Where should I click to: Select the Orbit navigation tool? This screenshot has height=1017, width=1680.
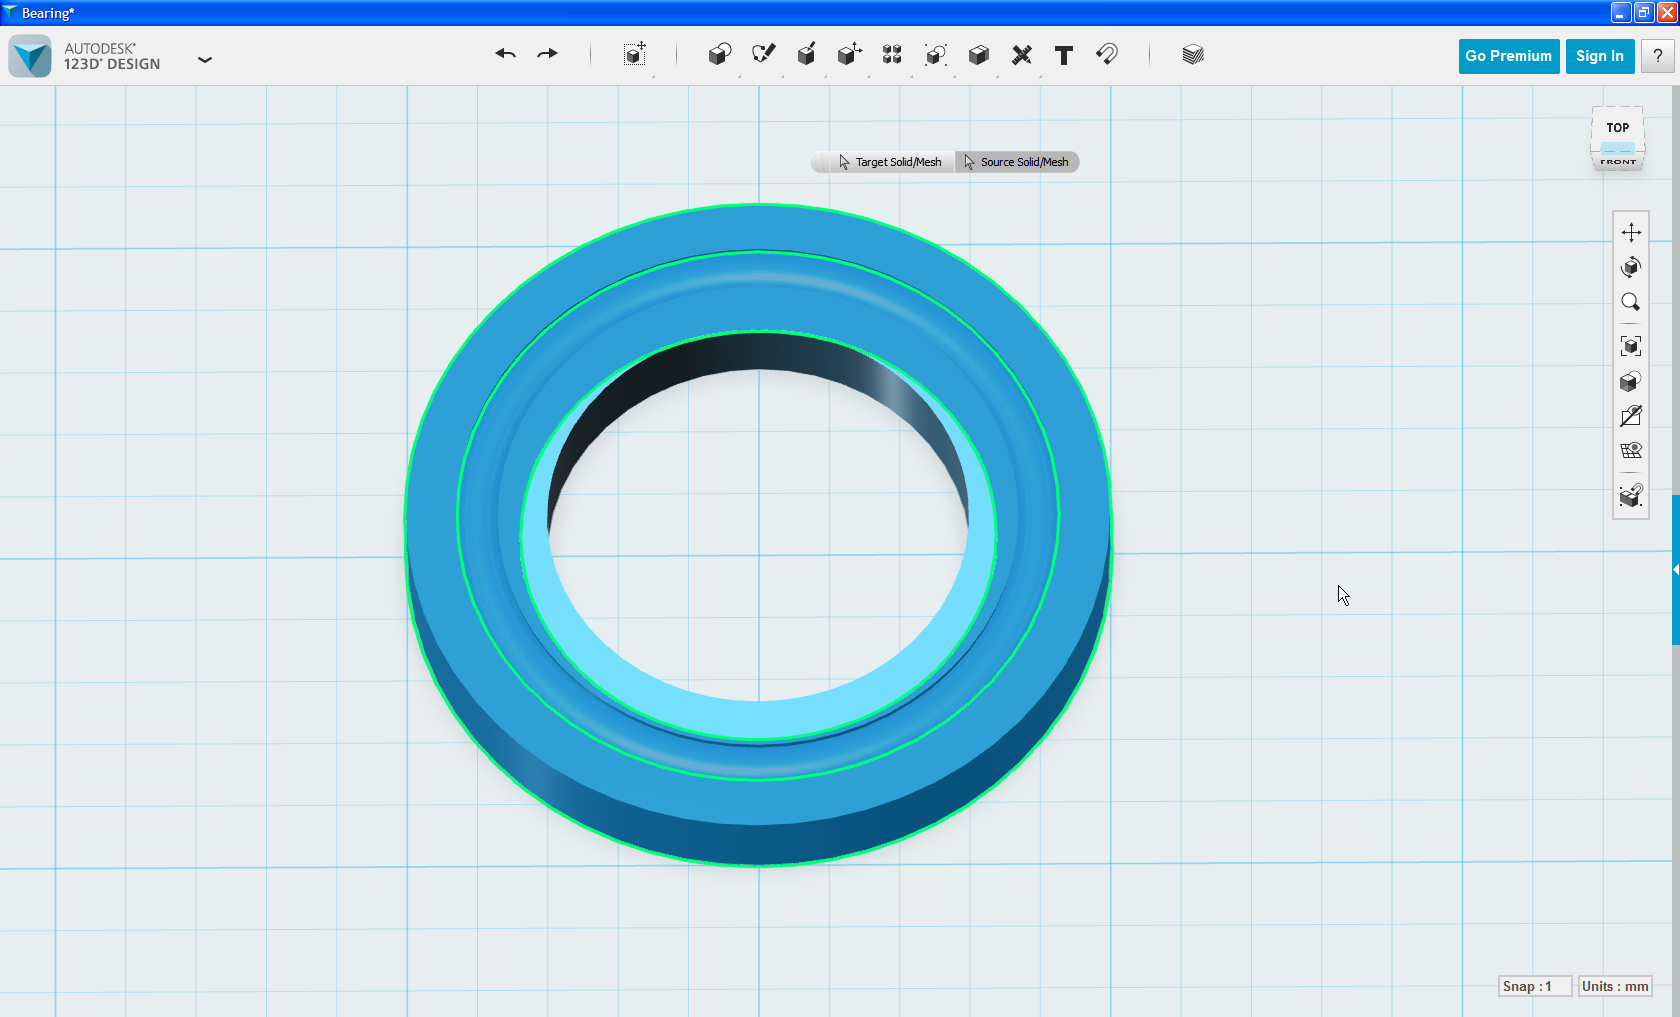pos(1631,267)
